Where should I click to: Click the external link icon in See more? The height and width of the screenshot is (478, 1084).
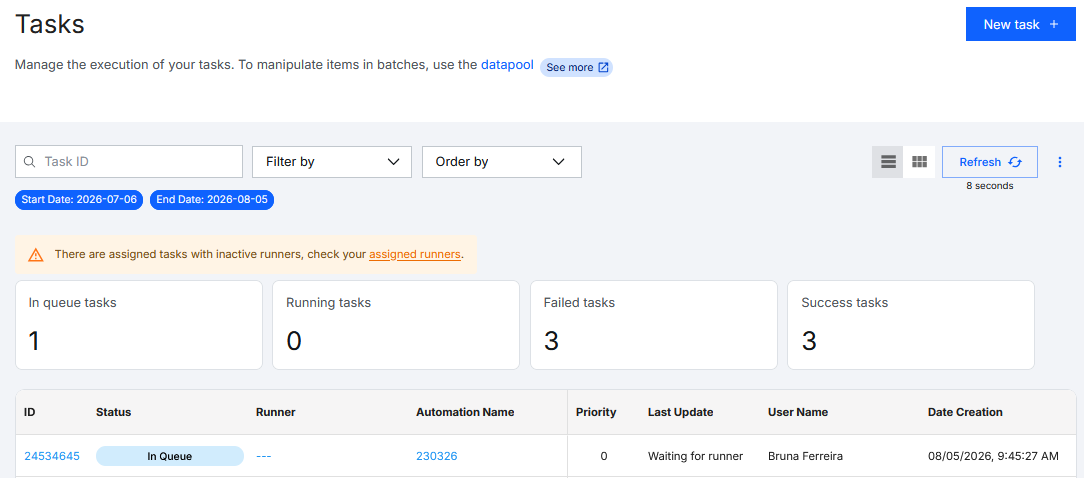click(603, 67)
